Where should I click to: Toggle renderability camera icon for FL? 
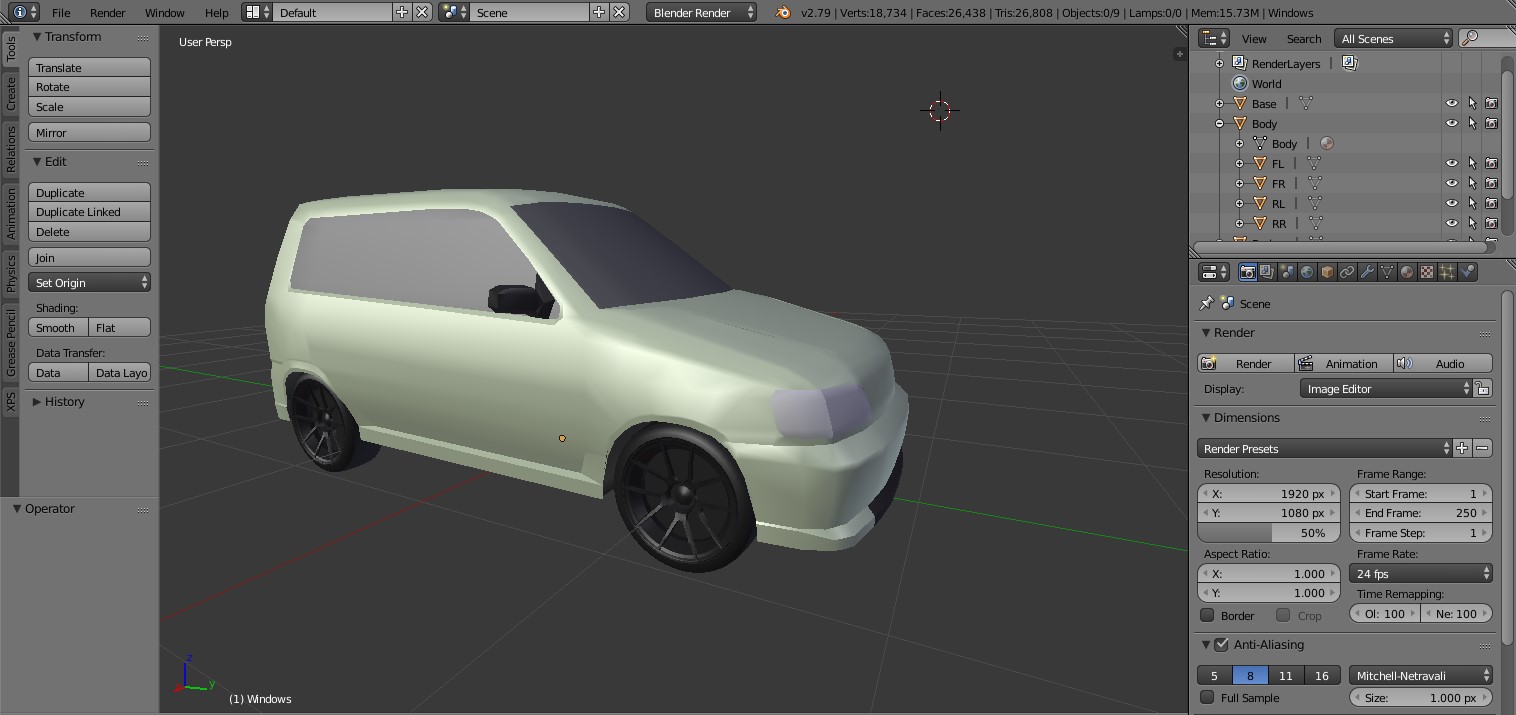(x=1491, y=163)
